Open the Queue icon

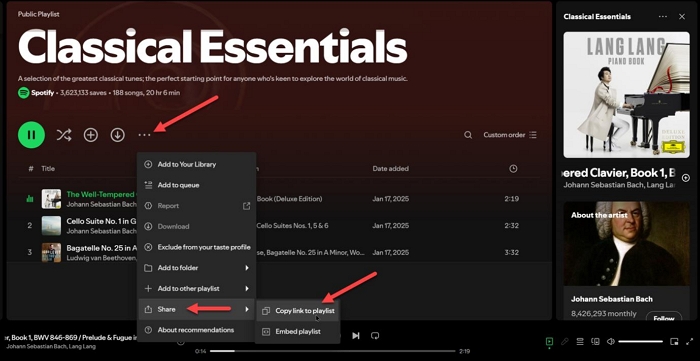(x=580, y=341)
